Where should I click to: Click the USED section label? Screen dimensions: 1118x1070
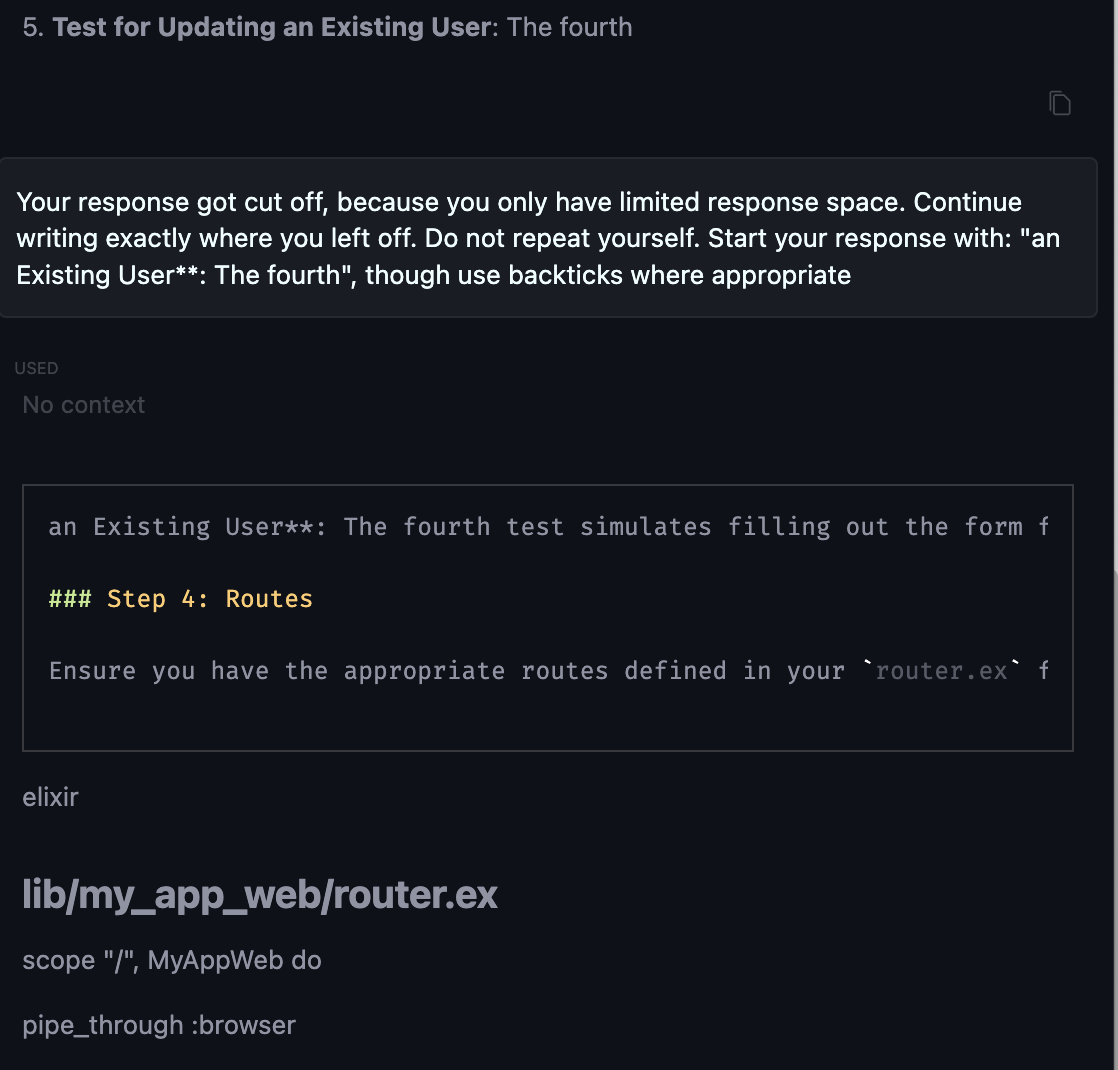pyautogui.click(x=36, y=368)
